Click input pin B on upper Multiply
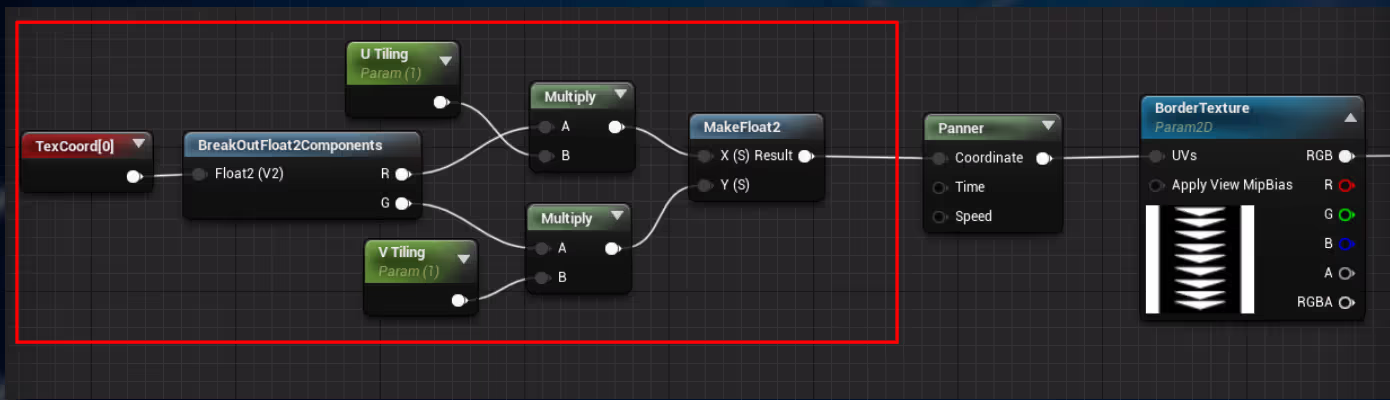The image size is (1390, 400). pyautogui.click(x=545, y=156)
